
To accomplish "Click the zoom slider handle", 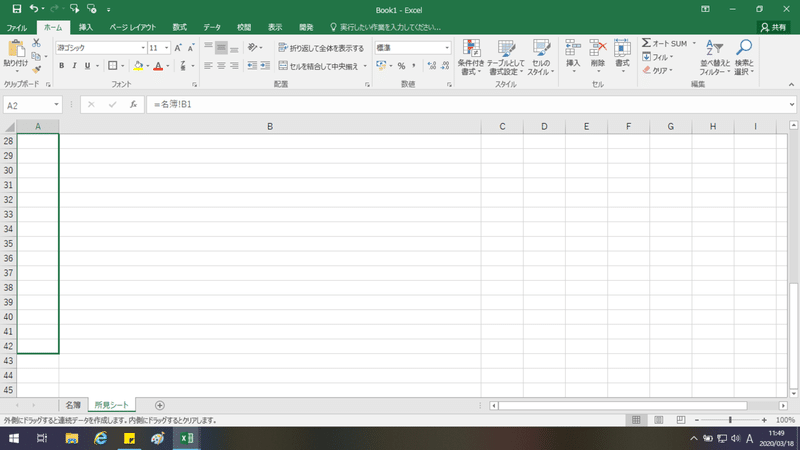I will point(730,420).
